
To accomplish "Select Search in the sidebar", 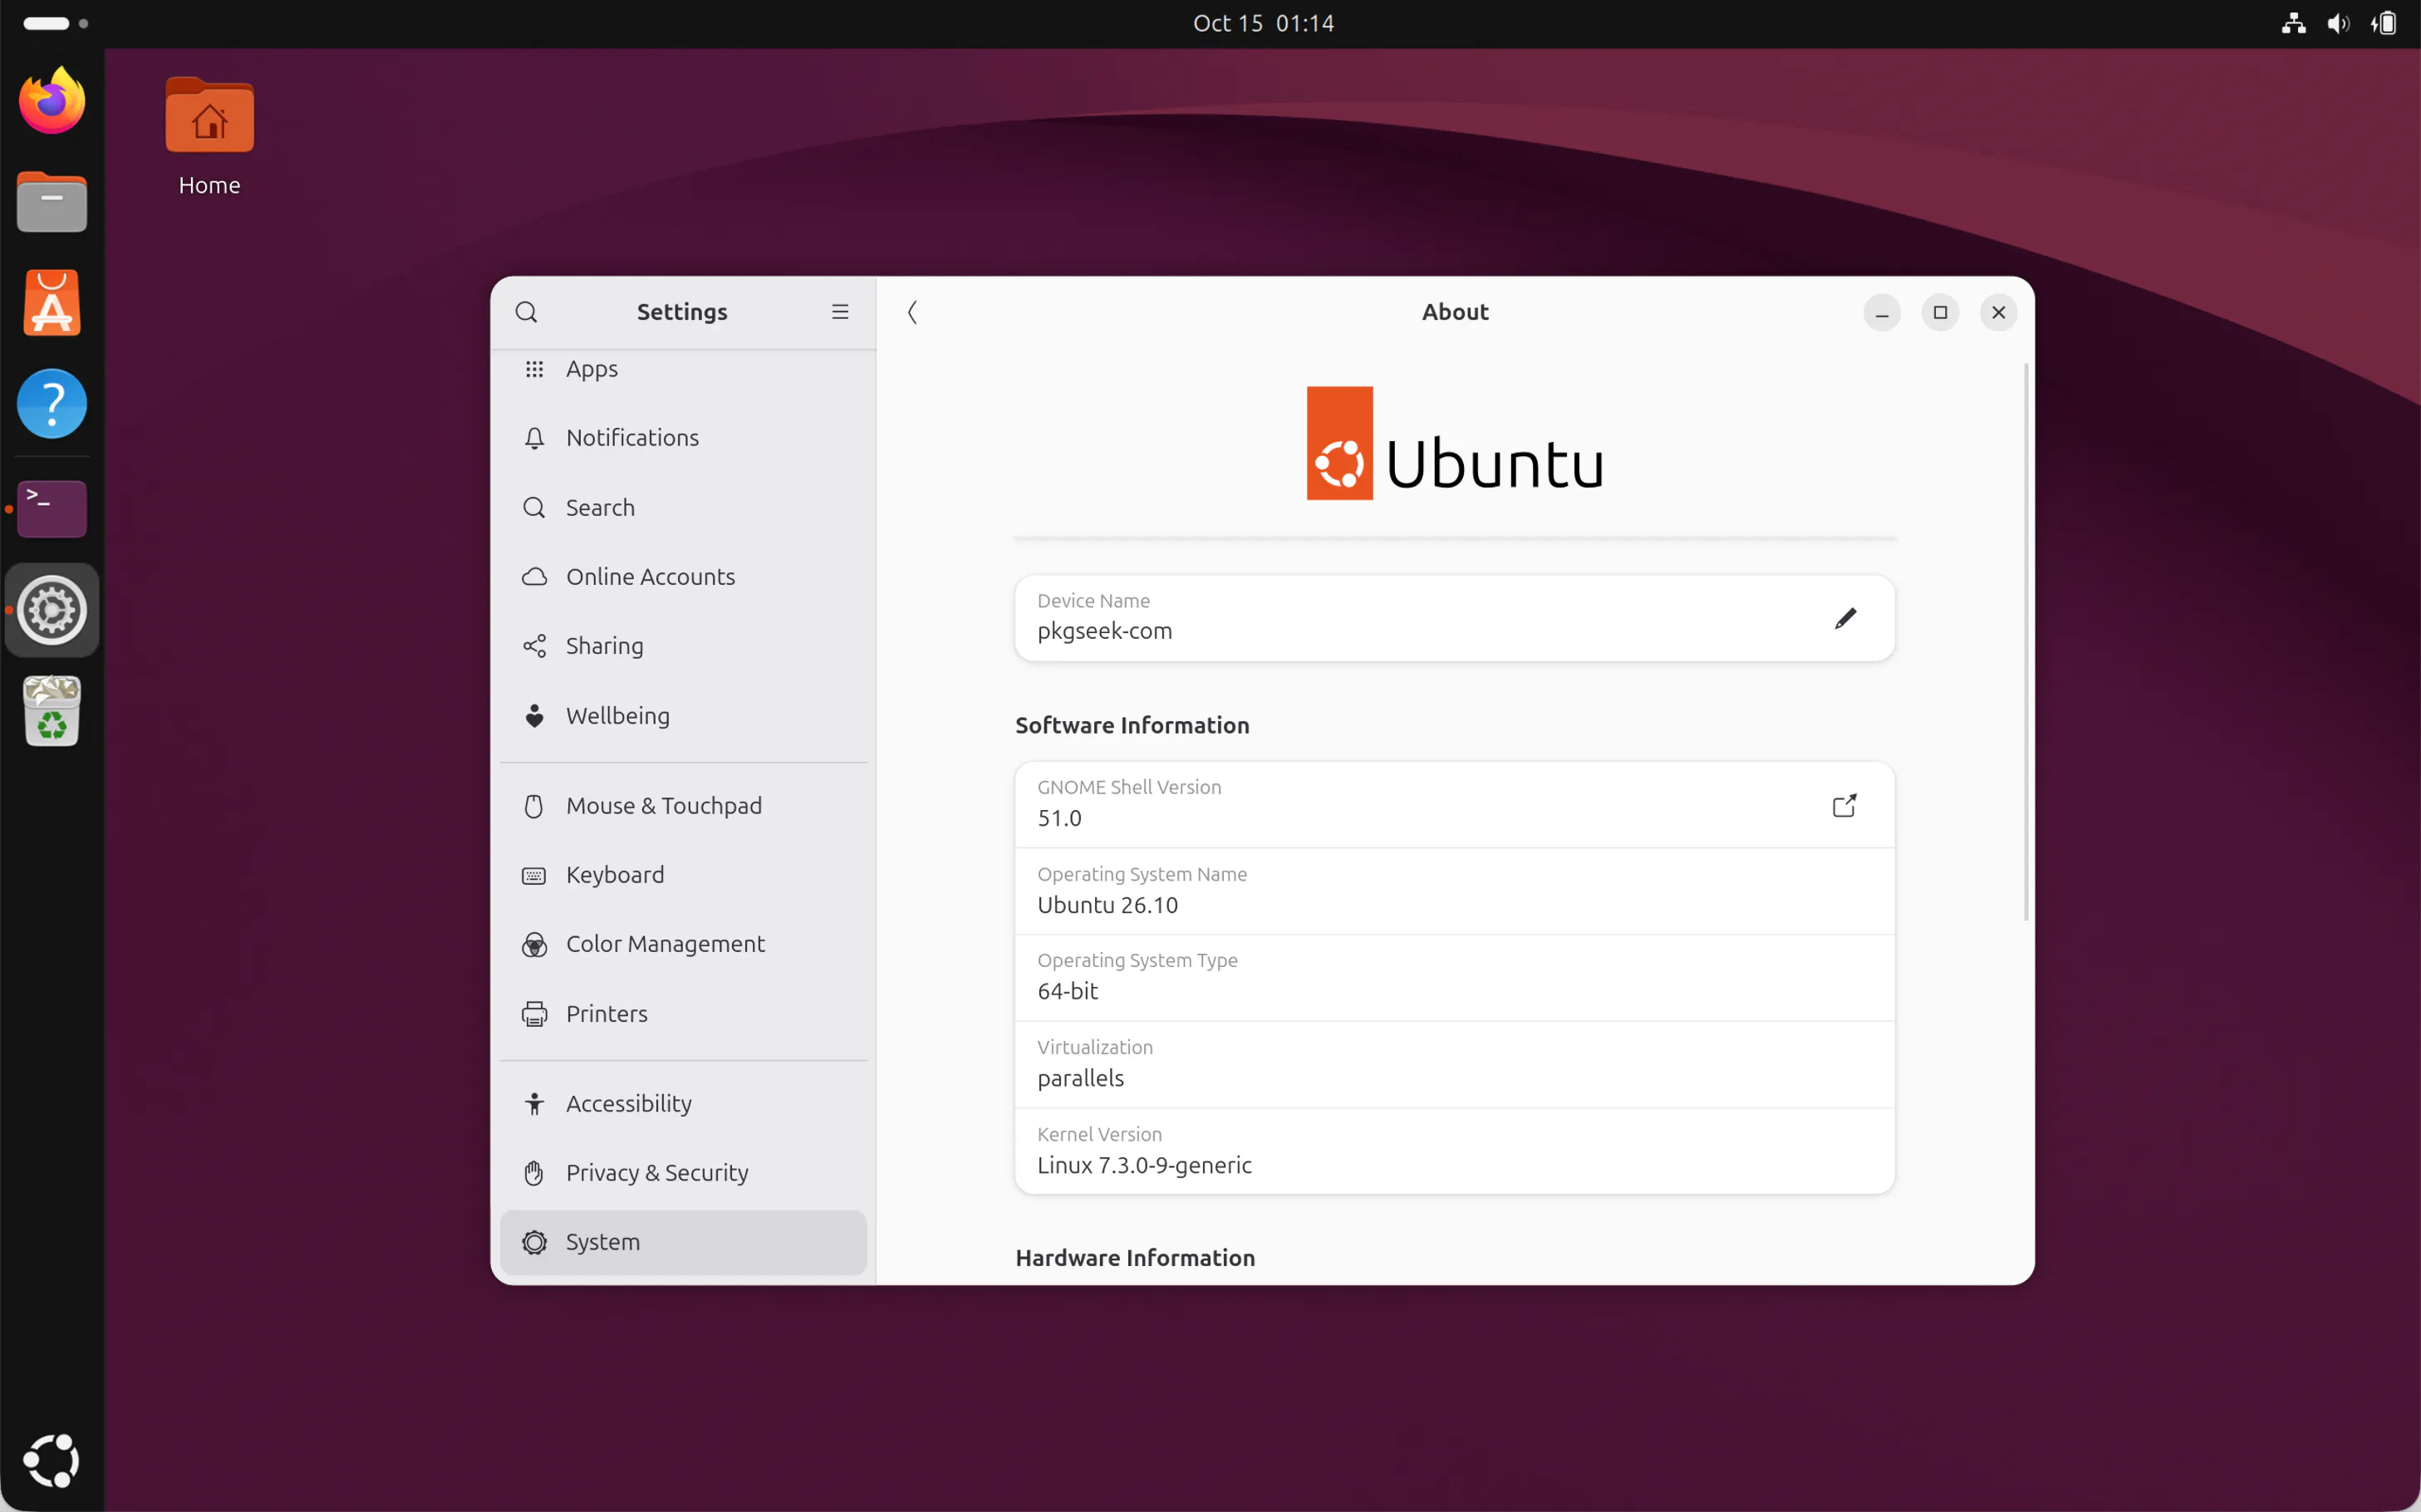I will pyautogui.click(x=683, y=507).
